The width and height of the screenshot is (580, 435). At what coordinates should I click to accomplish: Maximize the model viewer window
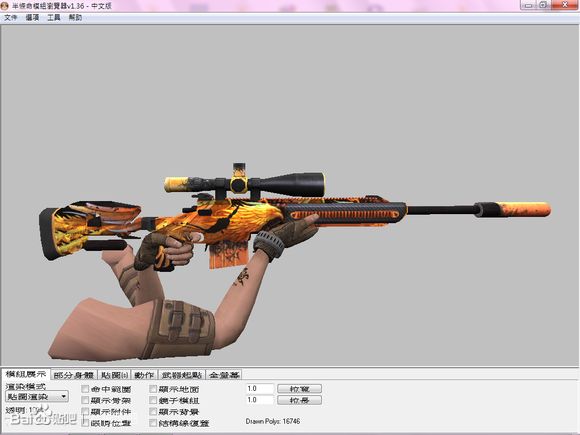[x=544, y=5]
